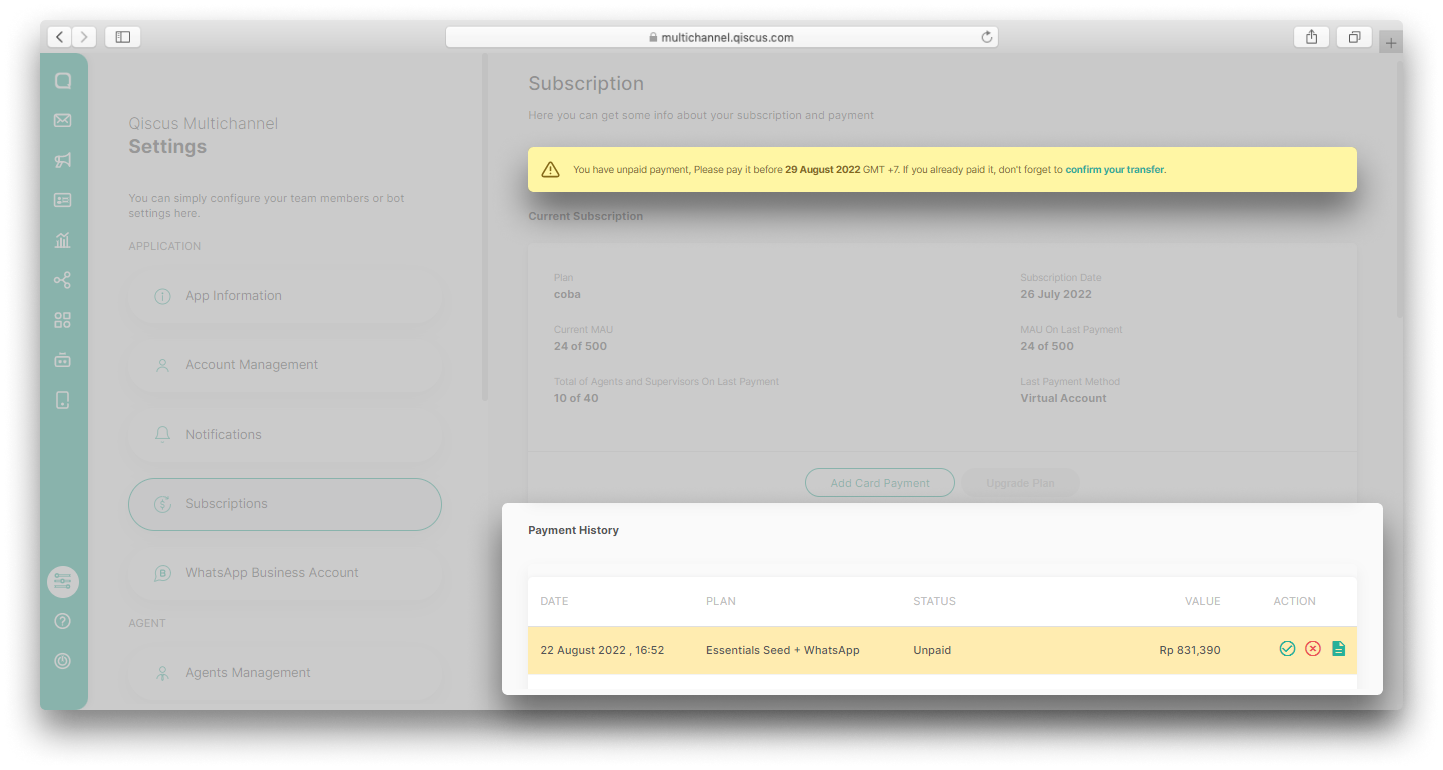Click the multichannel.qiscus.com address bar
This screenshot has width=1443, height=770.
click(x=721, y=37)
